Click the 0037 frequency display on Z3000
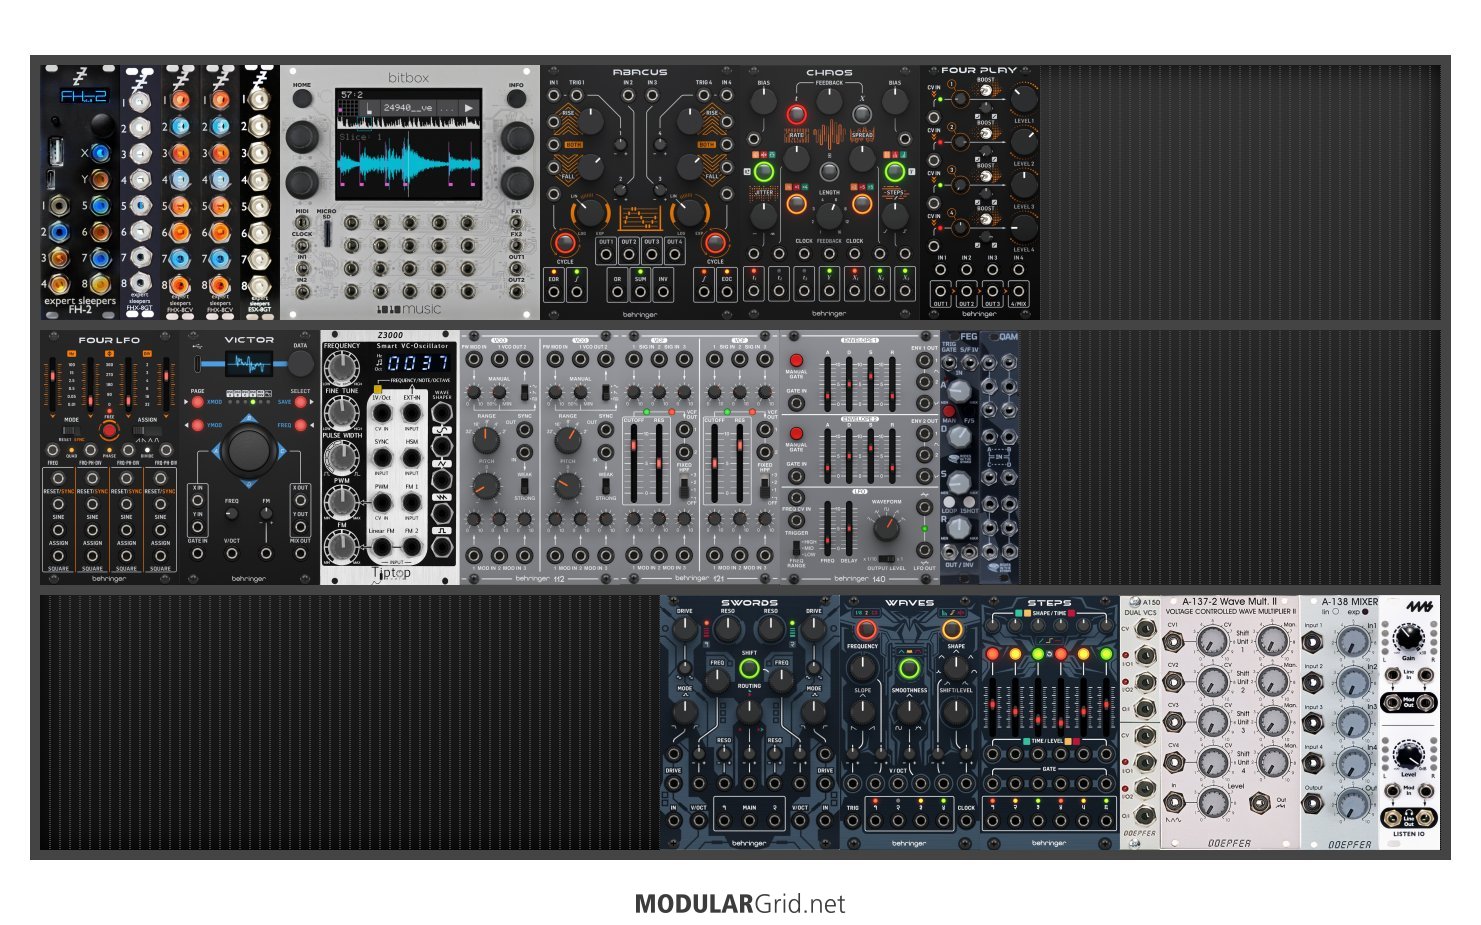The image size is (1481, 925). click(x=418, y=363)
